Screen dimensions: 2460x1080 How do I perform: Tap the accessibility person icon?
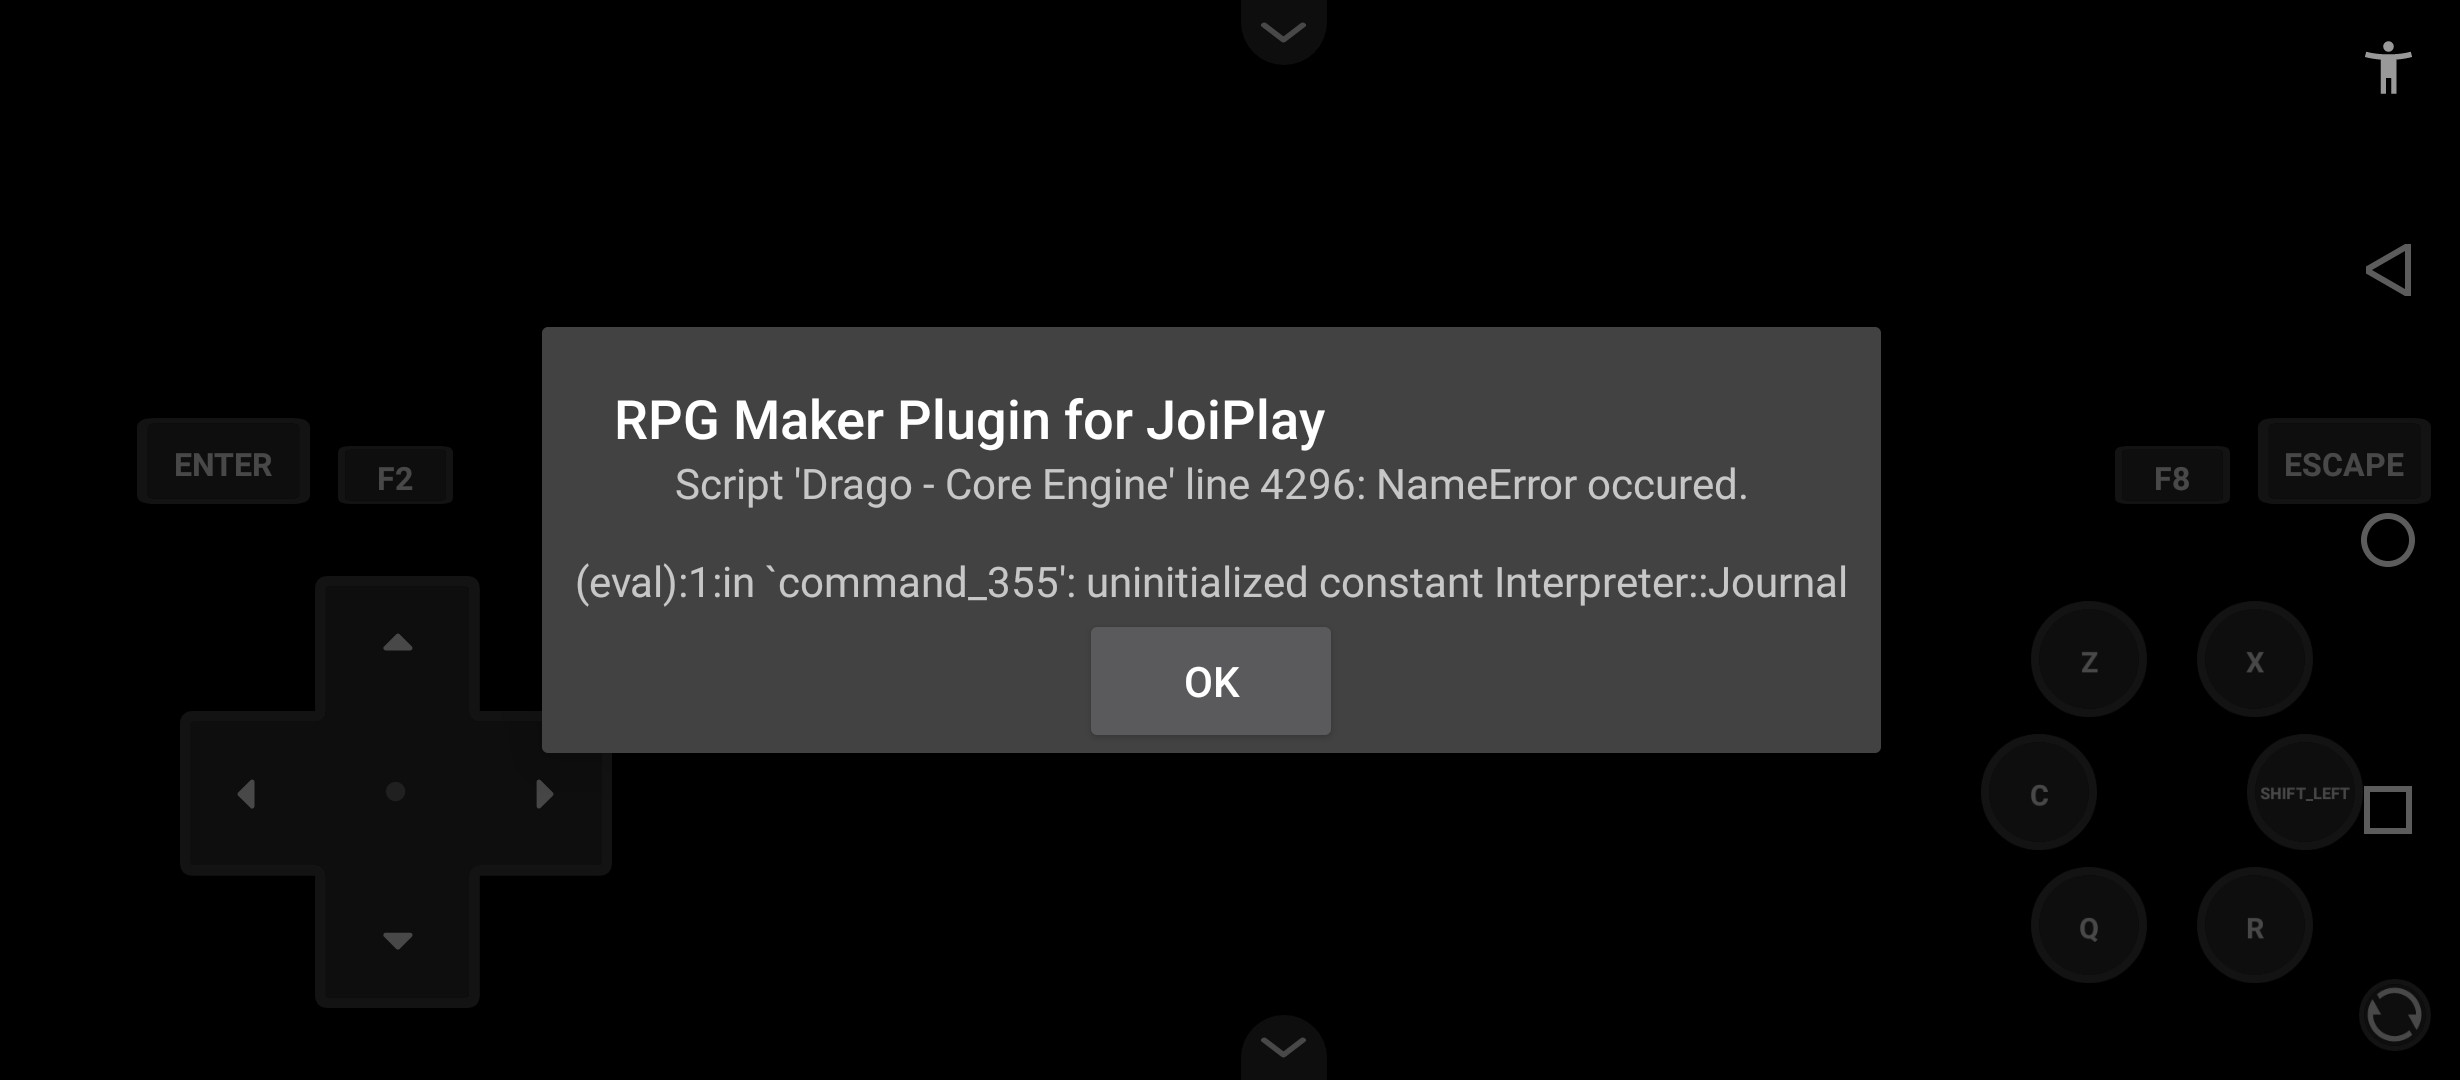pyautogui.click(x=2388, y=68)
